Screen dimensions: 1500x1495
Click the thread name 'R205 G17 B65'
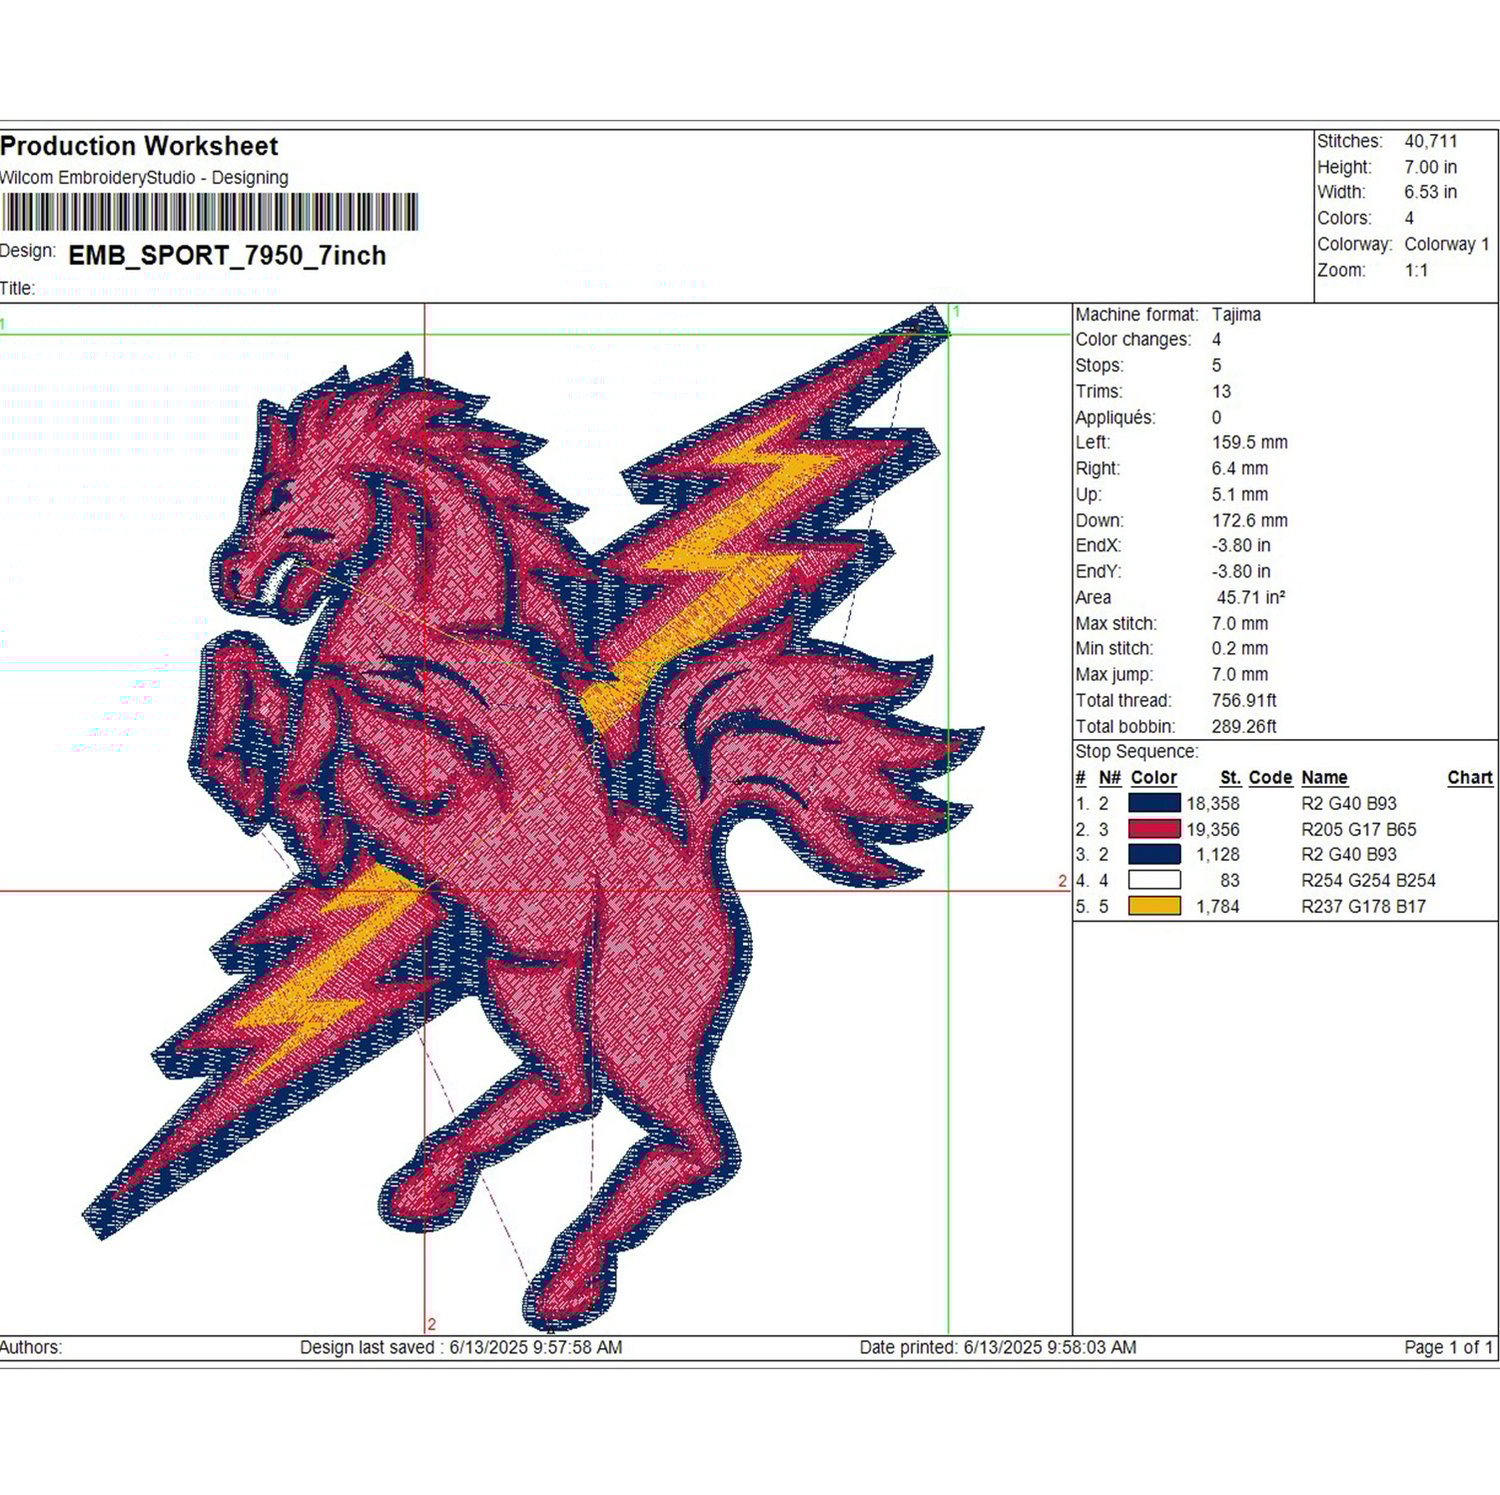click(1359, 829)
